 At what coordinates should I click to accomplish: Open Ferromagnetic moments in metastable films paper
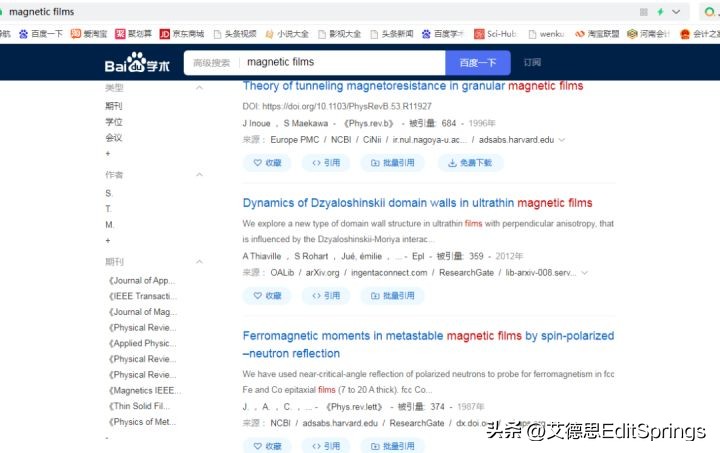428,344
